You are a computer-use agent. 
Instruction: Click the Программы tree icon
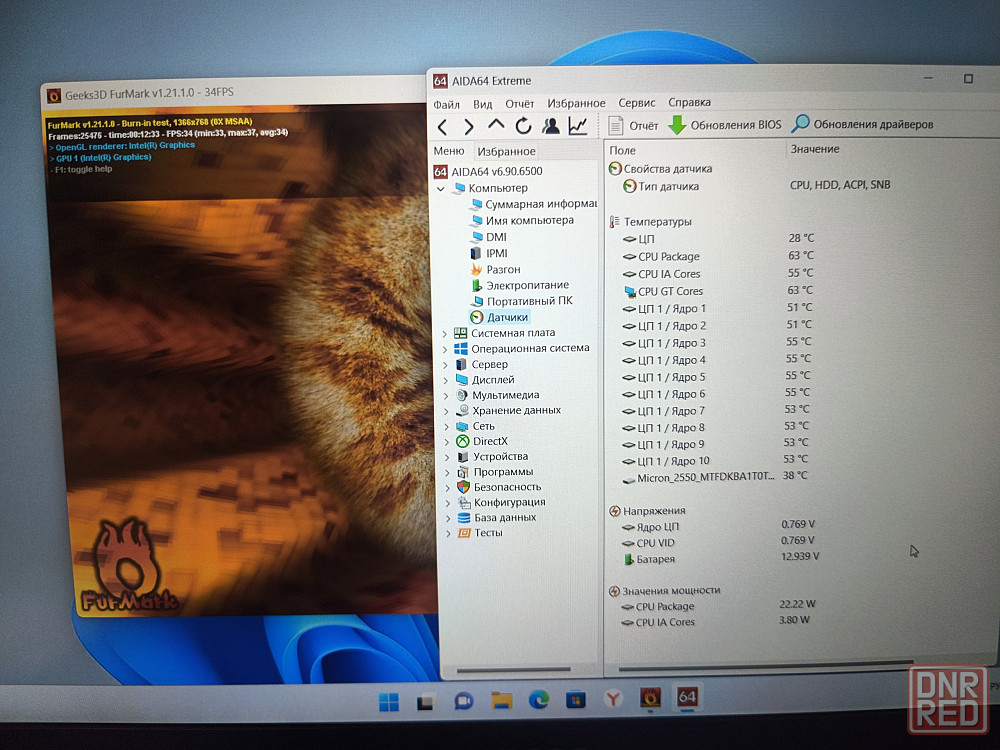(x=463, y=472)
